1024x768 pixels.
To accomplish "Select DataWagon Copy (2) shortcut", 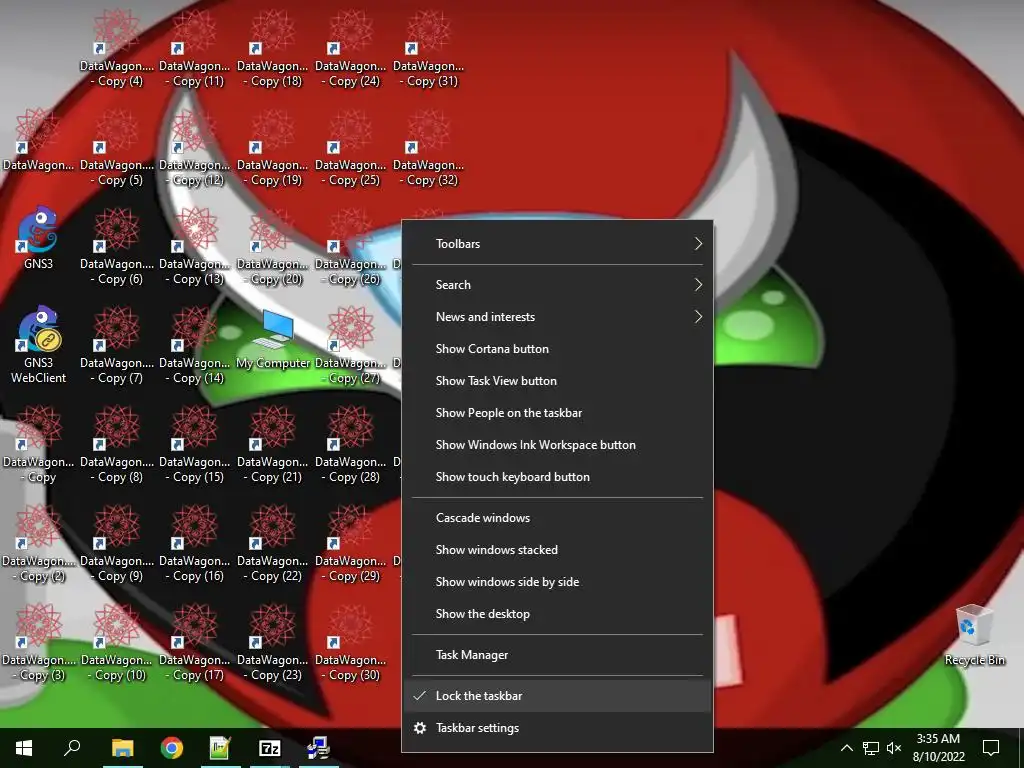I will (39, 543).
